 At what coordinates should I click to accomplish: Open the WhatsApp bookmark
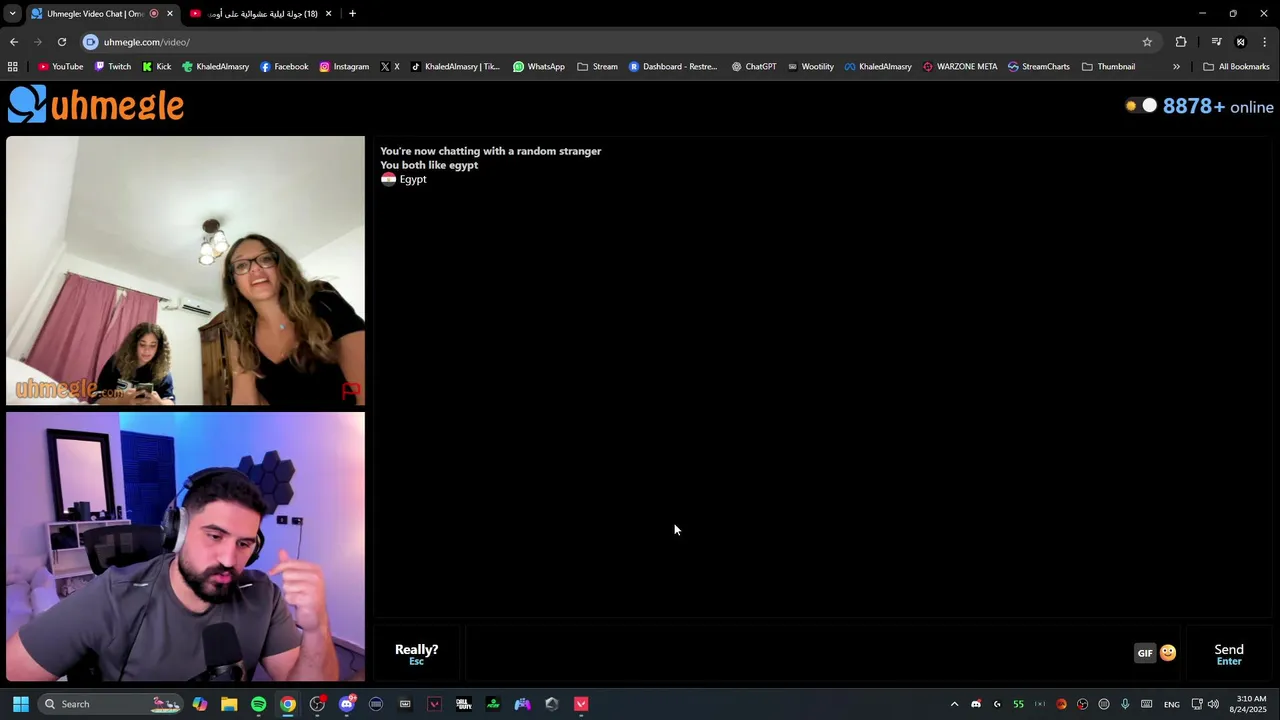539,67
